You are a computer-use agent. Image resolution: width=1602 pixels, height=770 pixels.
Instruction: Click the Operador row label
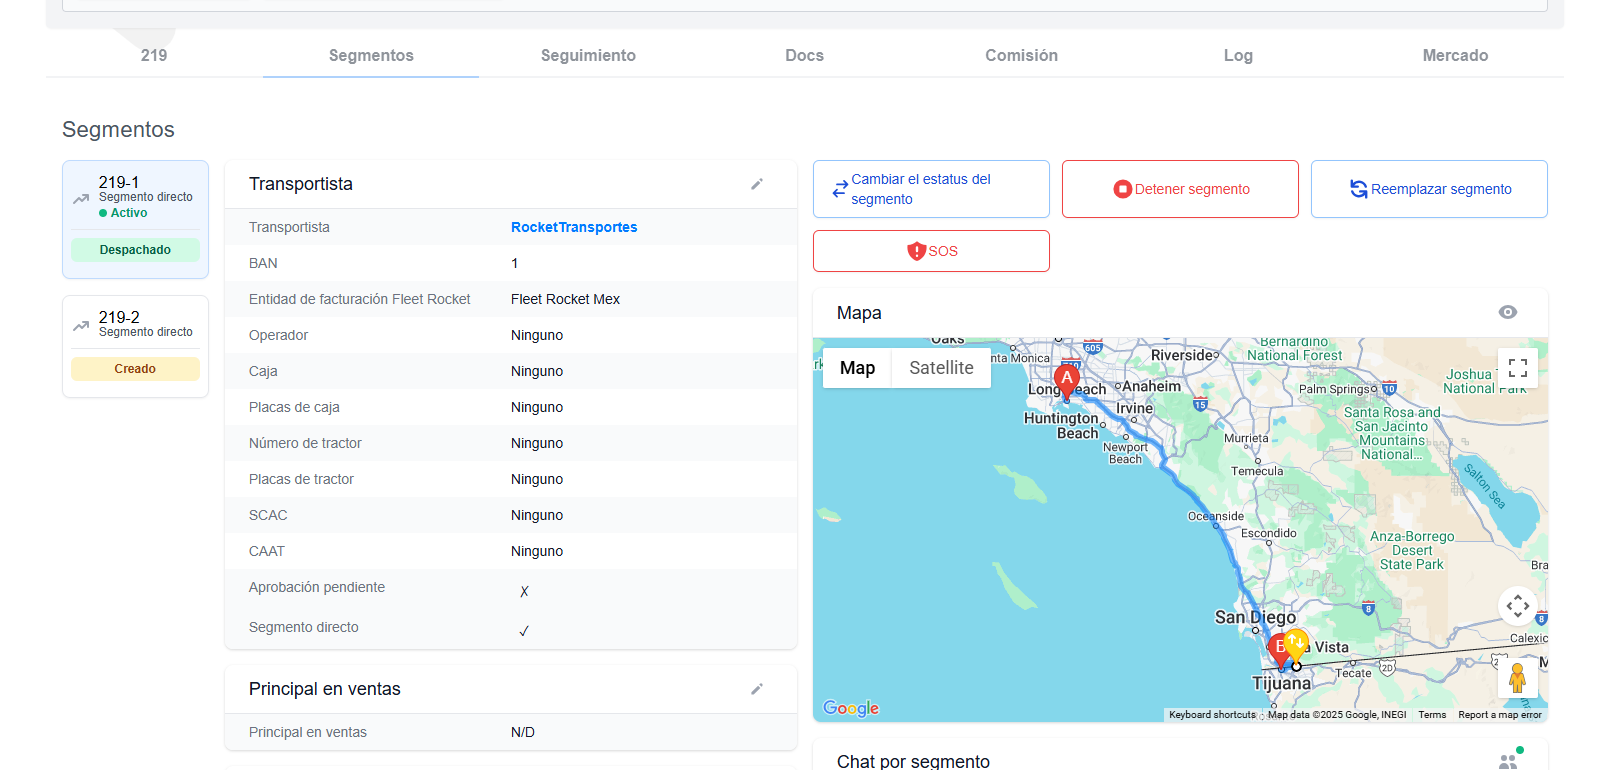278,335
